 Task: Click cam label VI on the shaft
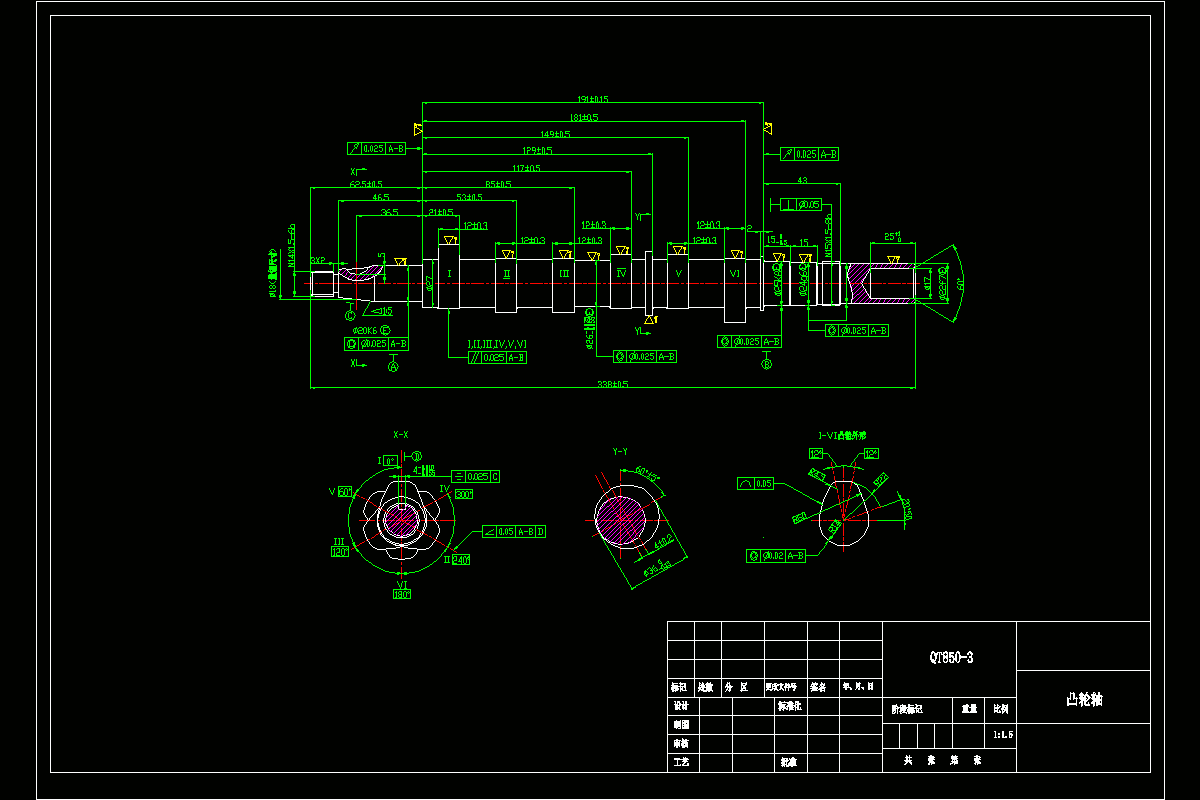tap(736, 273)
